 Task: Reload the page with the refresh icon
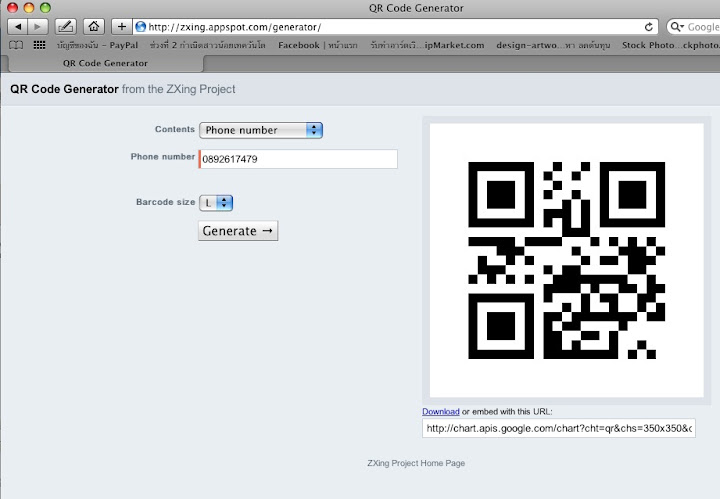pos(648,27)
